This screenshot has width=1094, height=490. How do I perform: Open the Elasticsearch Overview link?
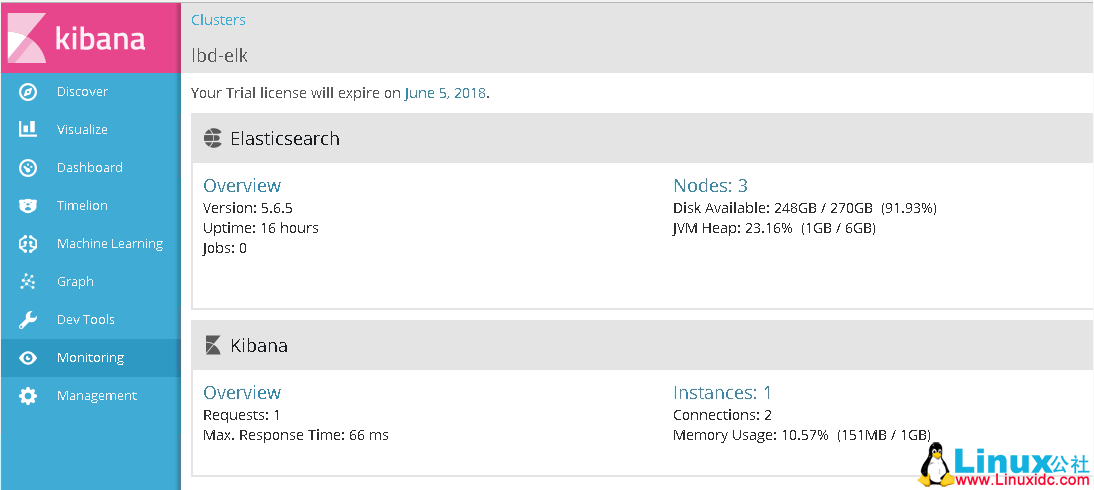click(242, 185)
